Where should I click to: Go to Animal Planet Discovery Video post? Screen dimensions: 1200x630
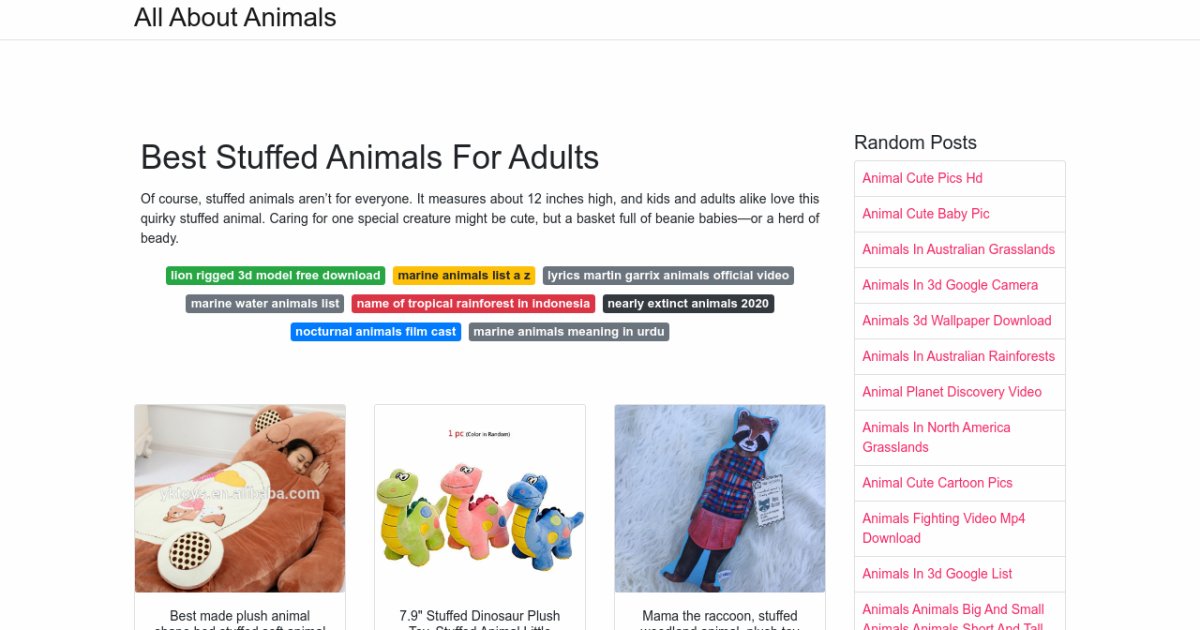pos(952,392)
